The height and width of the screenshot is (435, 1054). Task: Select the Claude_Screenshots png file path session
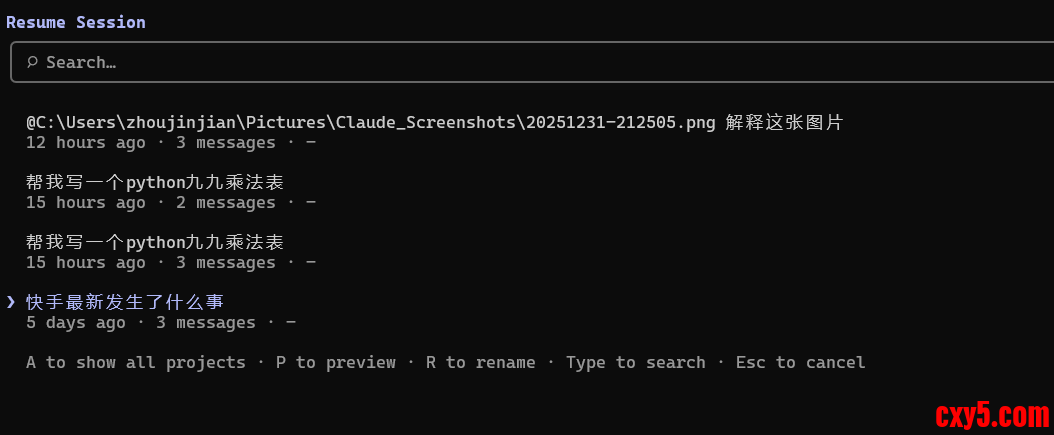click(x=370, y=122)
